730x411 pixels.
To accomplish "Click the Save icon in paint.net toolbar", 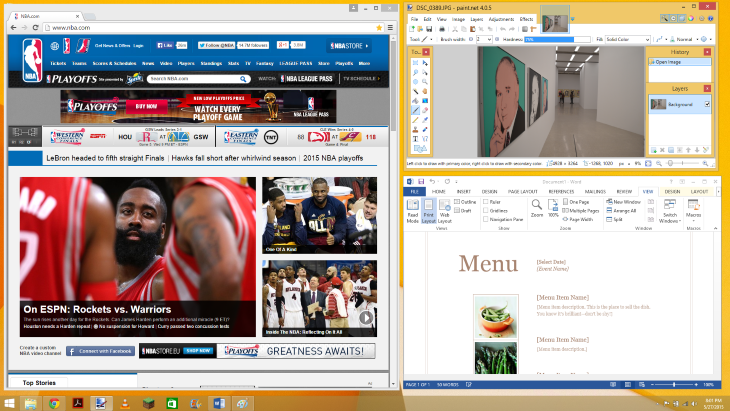I will tap(429, 29).
